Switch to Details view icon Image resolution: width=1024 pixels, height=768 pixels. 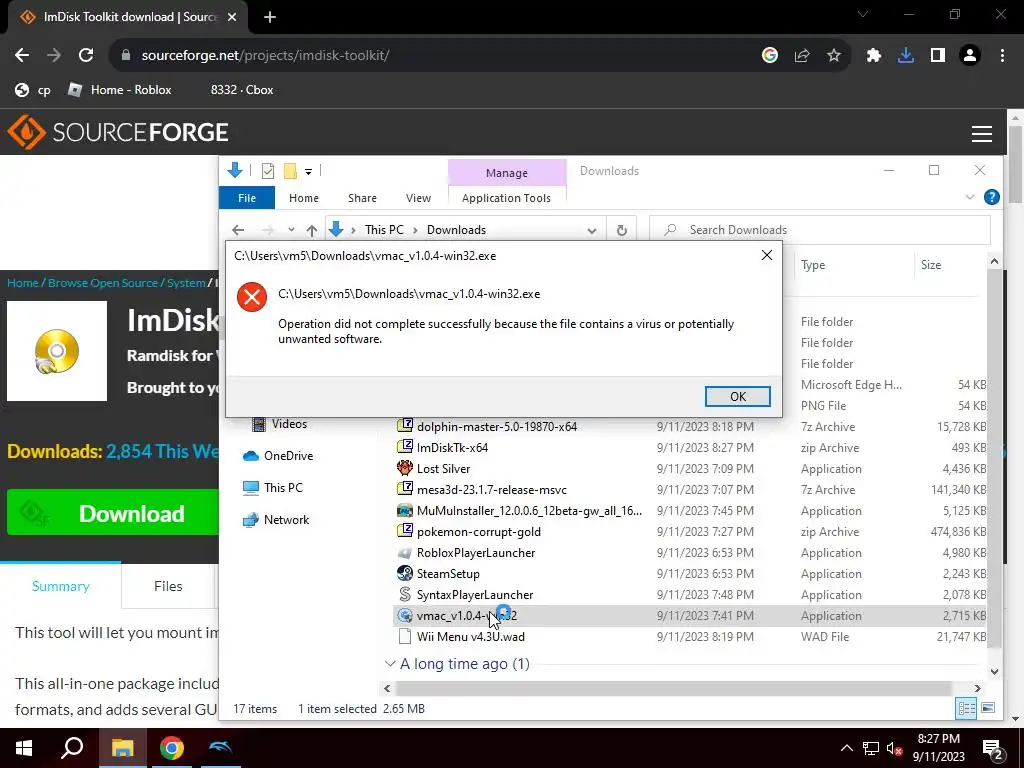[x=966, y=708]
